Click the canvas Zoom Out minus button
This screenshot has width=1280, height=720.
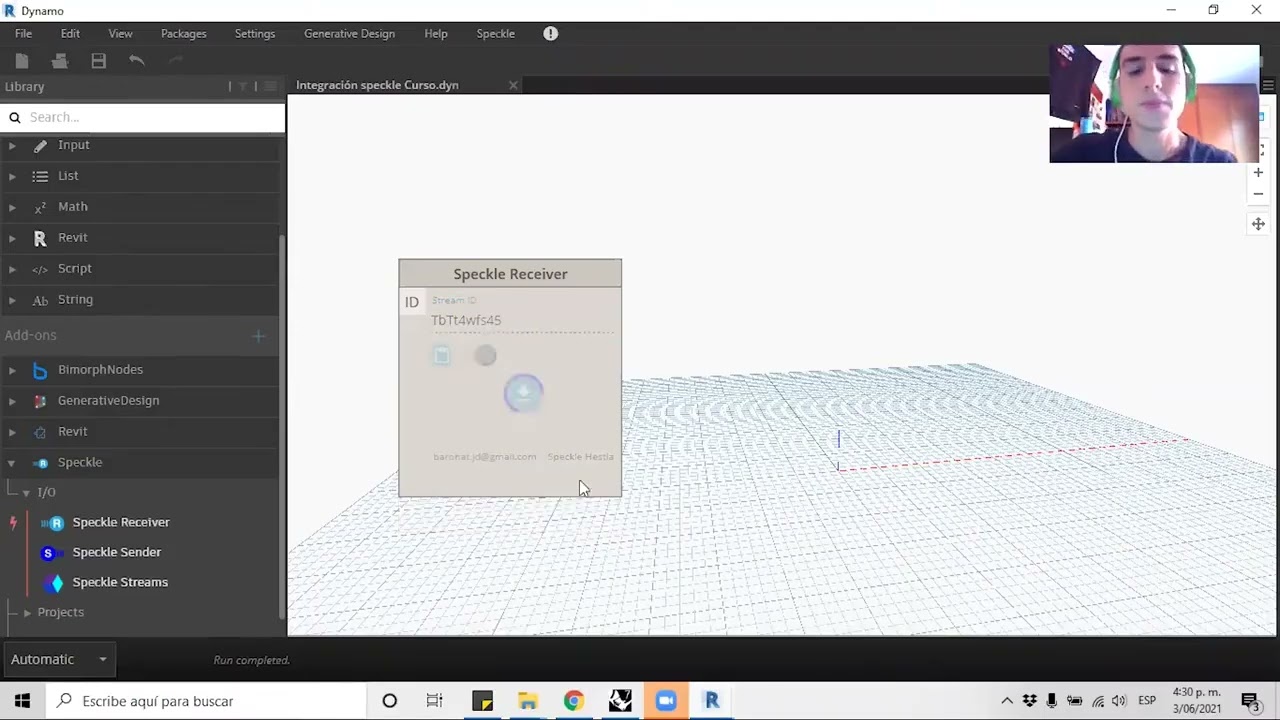tap(1258, 194)
